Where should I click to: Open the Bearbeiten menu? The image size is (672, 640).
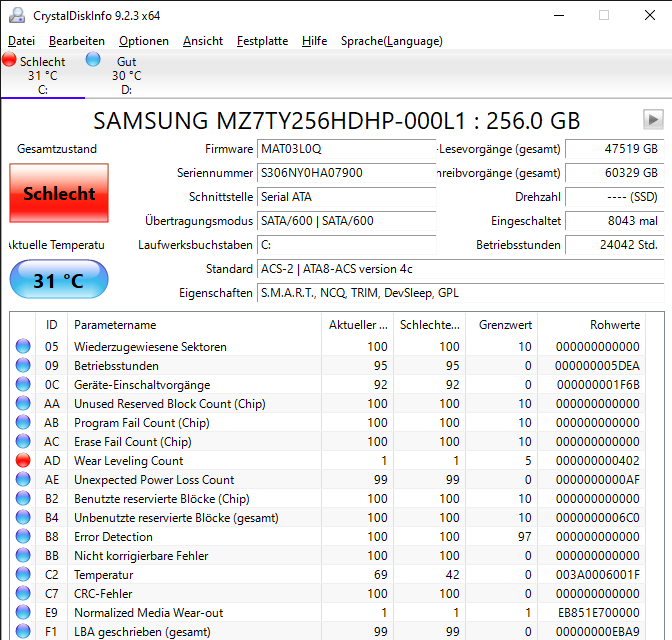pyautogui.click(x=77, y=41)
